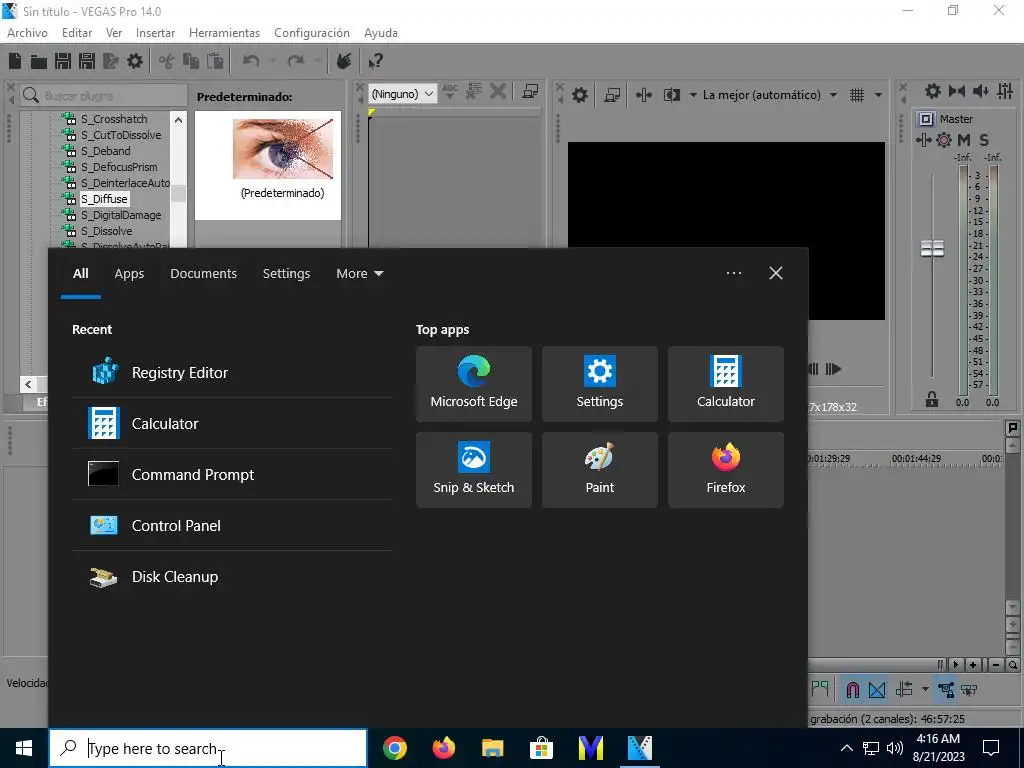
Task: Click the timeline zoom magnifier button
Action: tap(1013, 665)
